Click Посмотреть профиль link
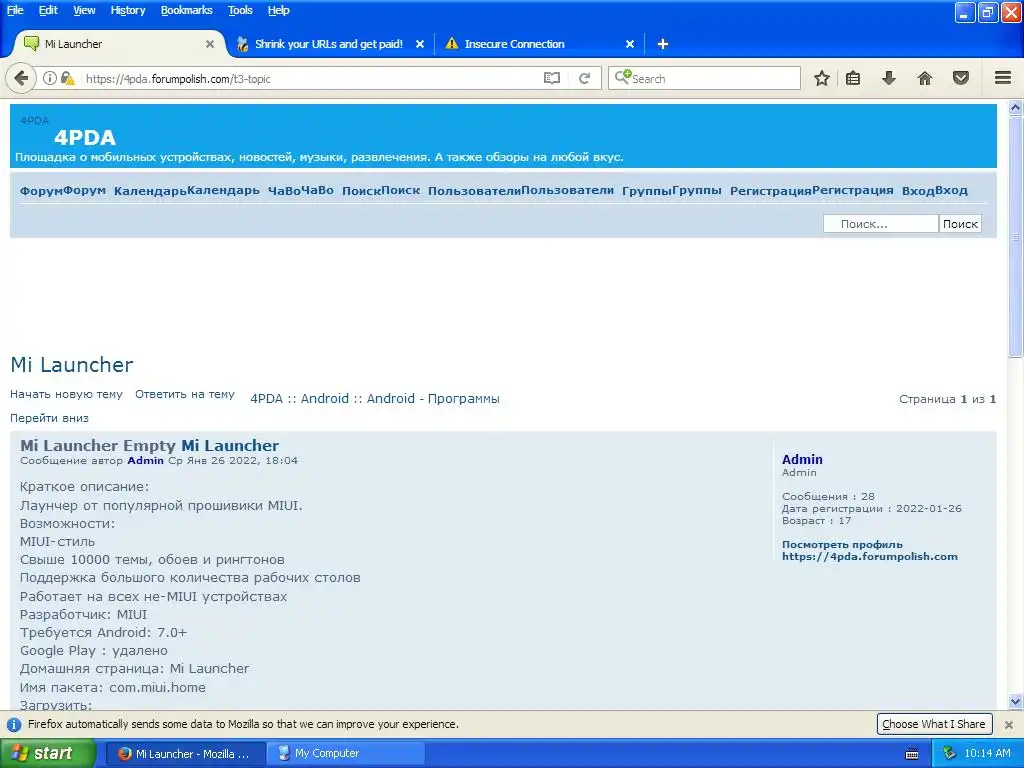Viewport: 1024px width, 768px height. coord(842,545)
